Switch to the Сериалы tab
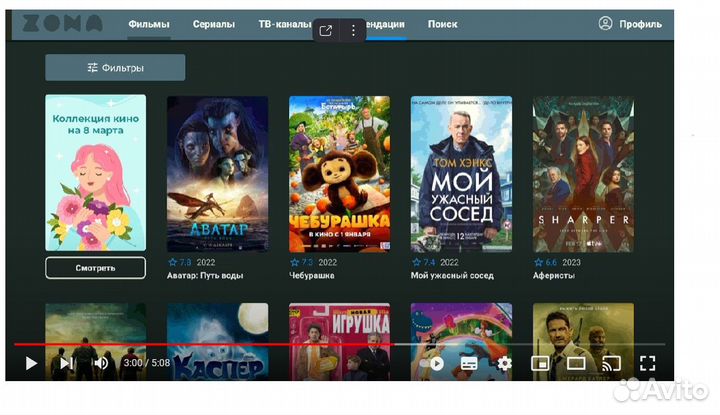 pos(214,24)
